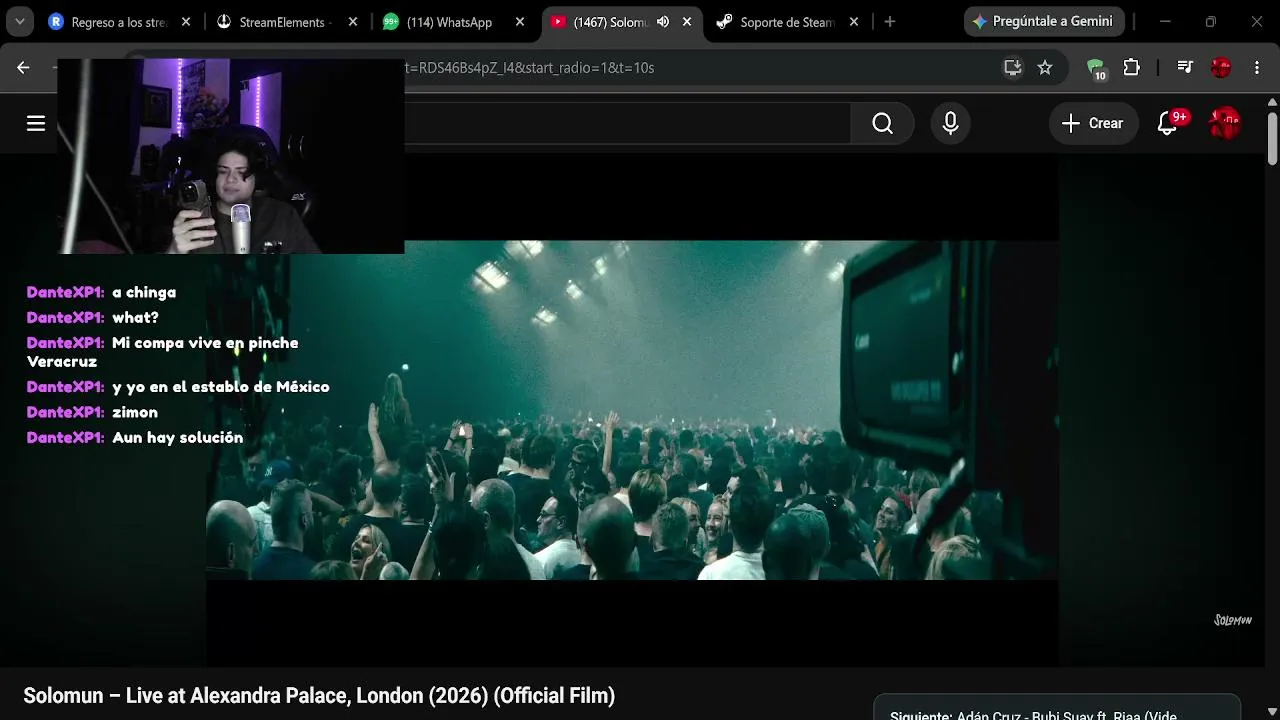Open YouTube notifications bell
Image resolution: width=1280 pixels, height=720 pixels.
[1167, 123]
